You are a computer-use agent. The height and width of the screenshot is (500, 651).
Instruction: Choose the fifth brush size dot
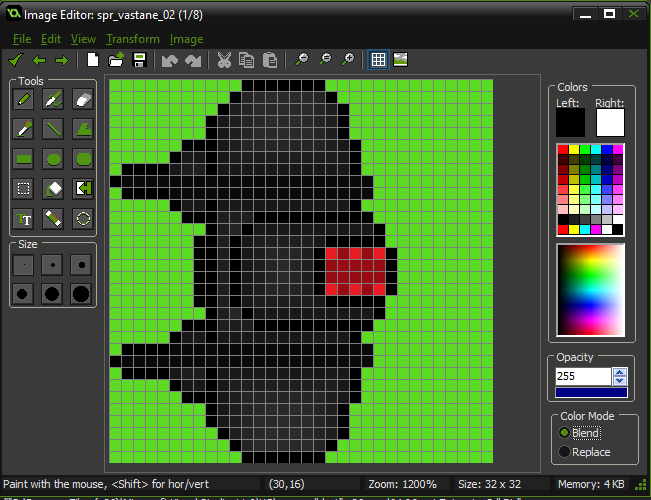pos(52,294)
